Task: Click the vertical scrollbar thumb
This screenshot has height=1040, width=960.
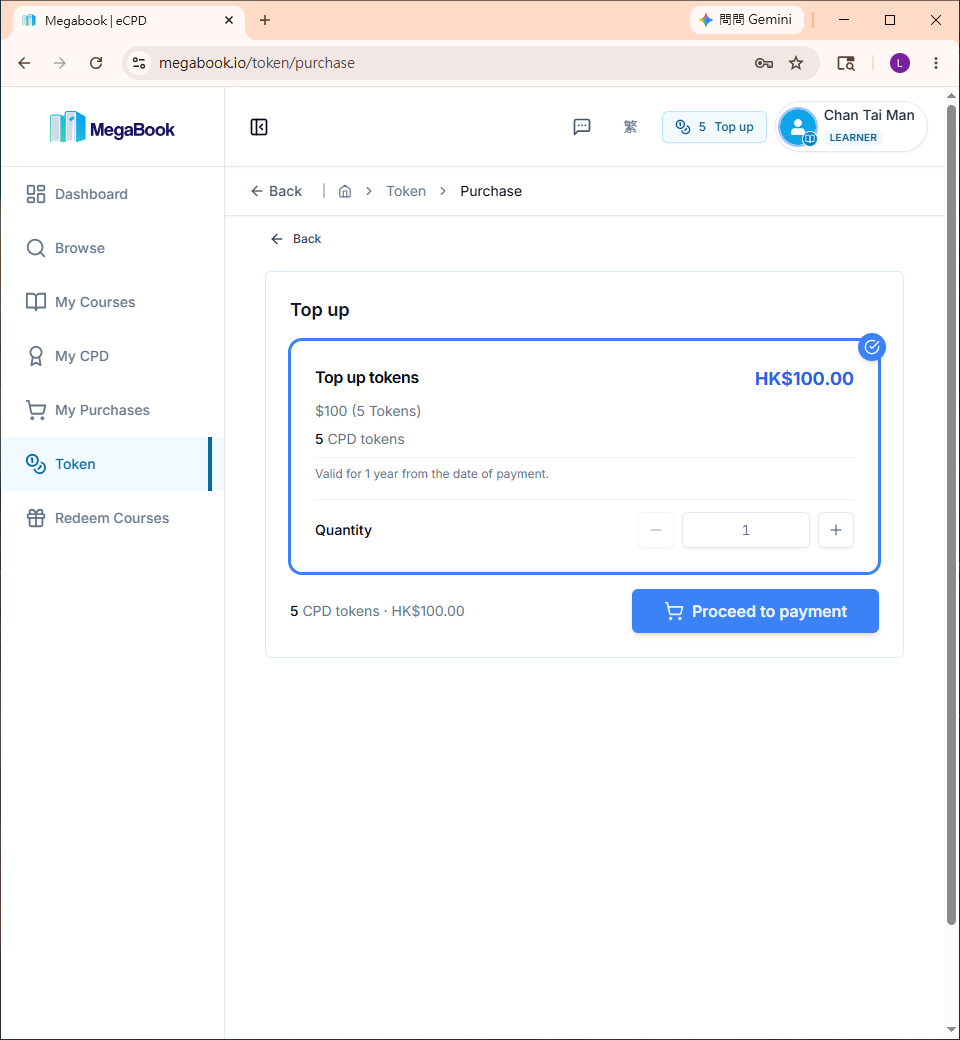Action: (x=951, y=514)
